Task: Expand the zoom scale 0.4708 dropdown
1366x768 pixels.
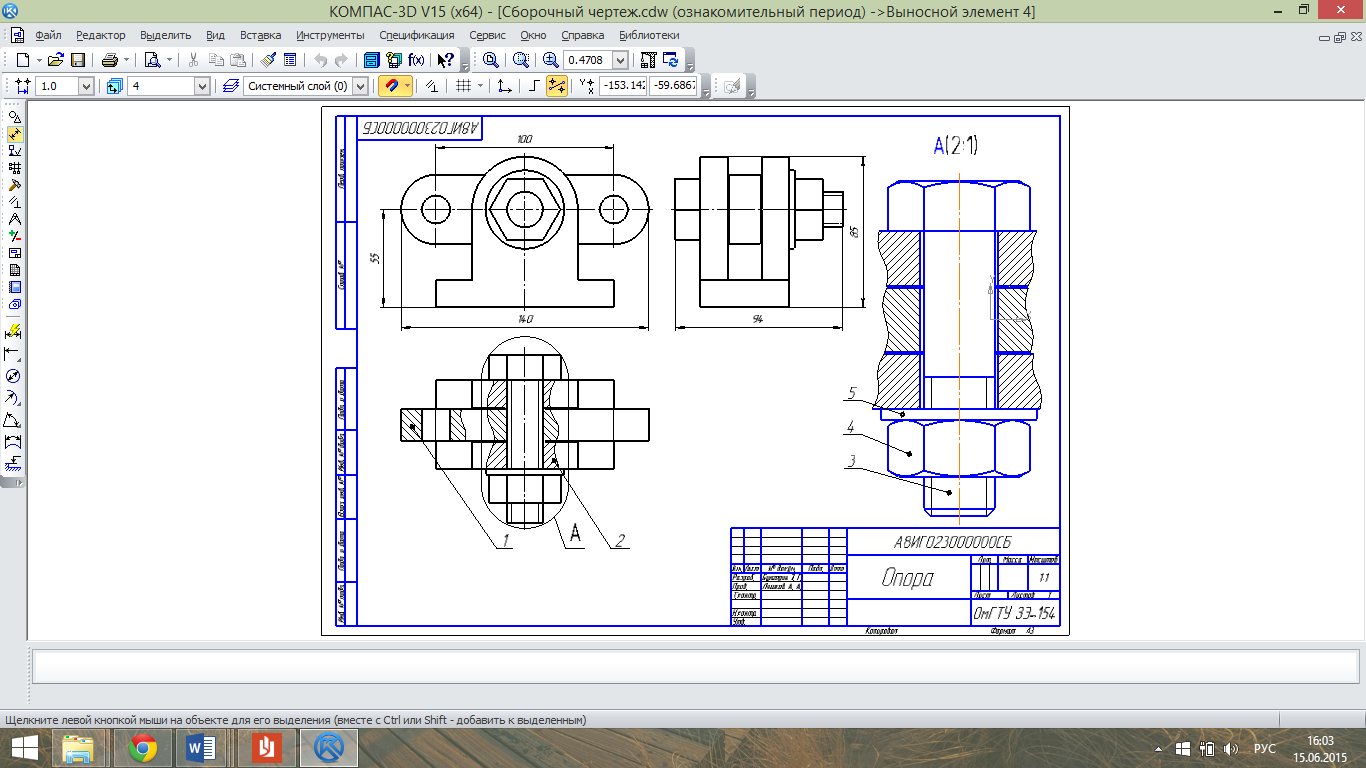Action: (620, 60)
